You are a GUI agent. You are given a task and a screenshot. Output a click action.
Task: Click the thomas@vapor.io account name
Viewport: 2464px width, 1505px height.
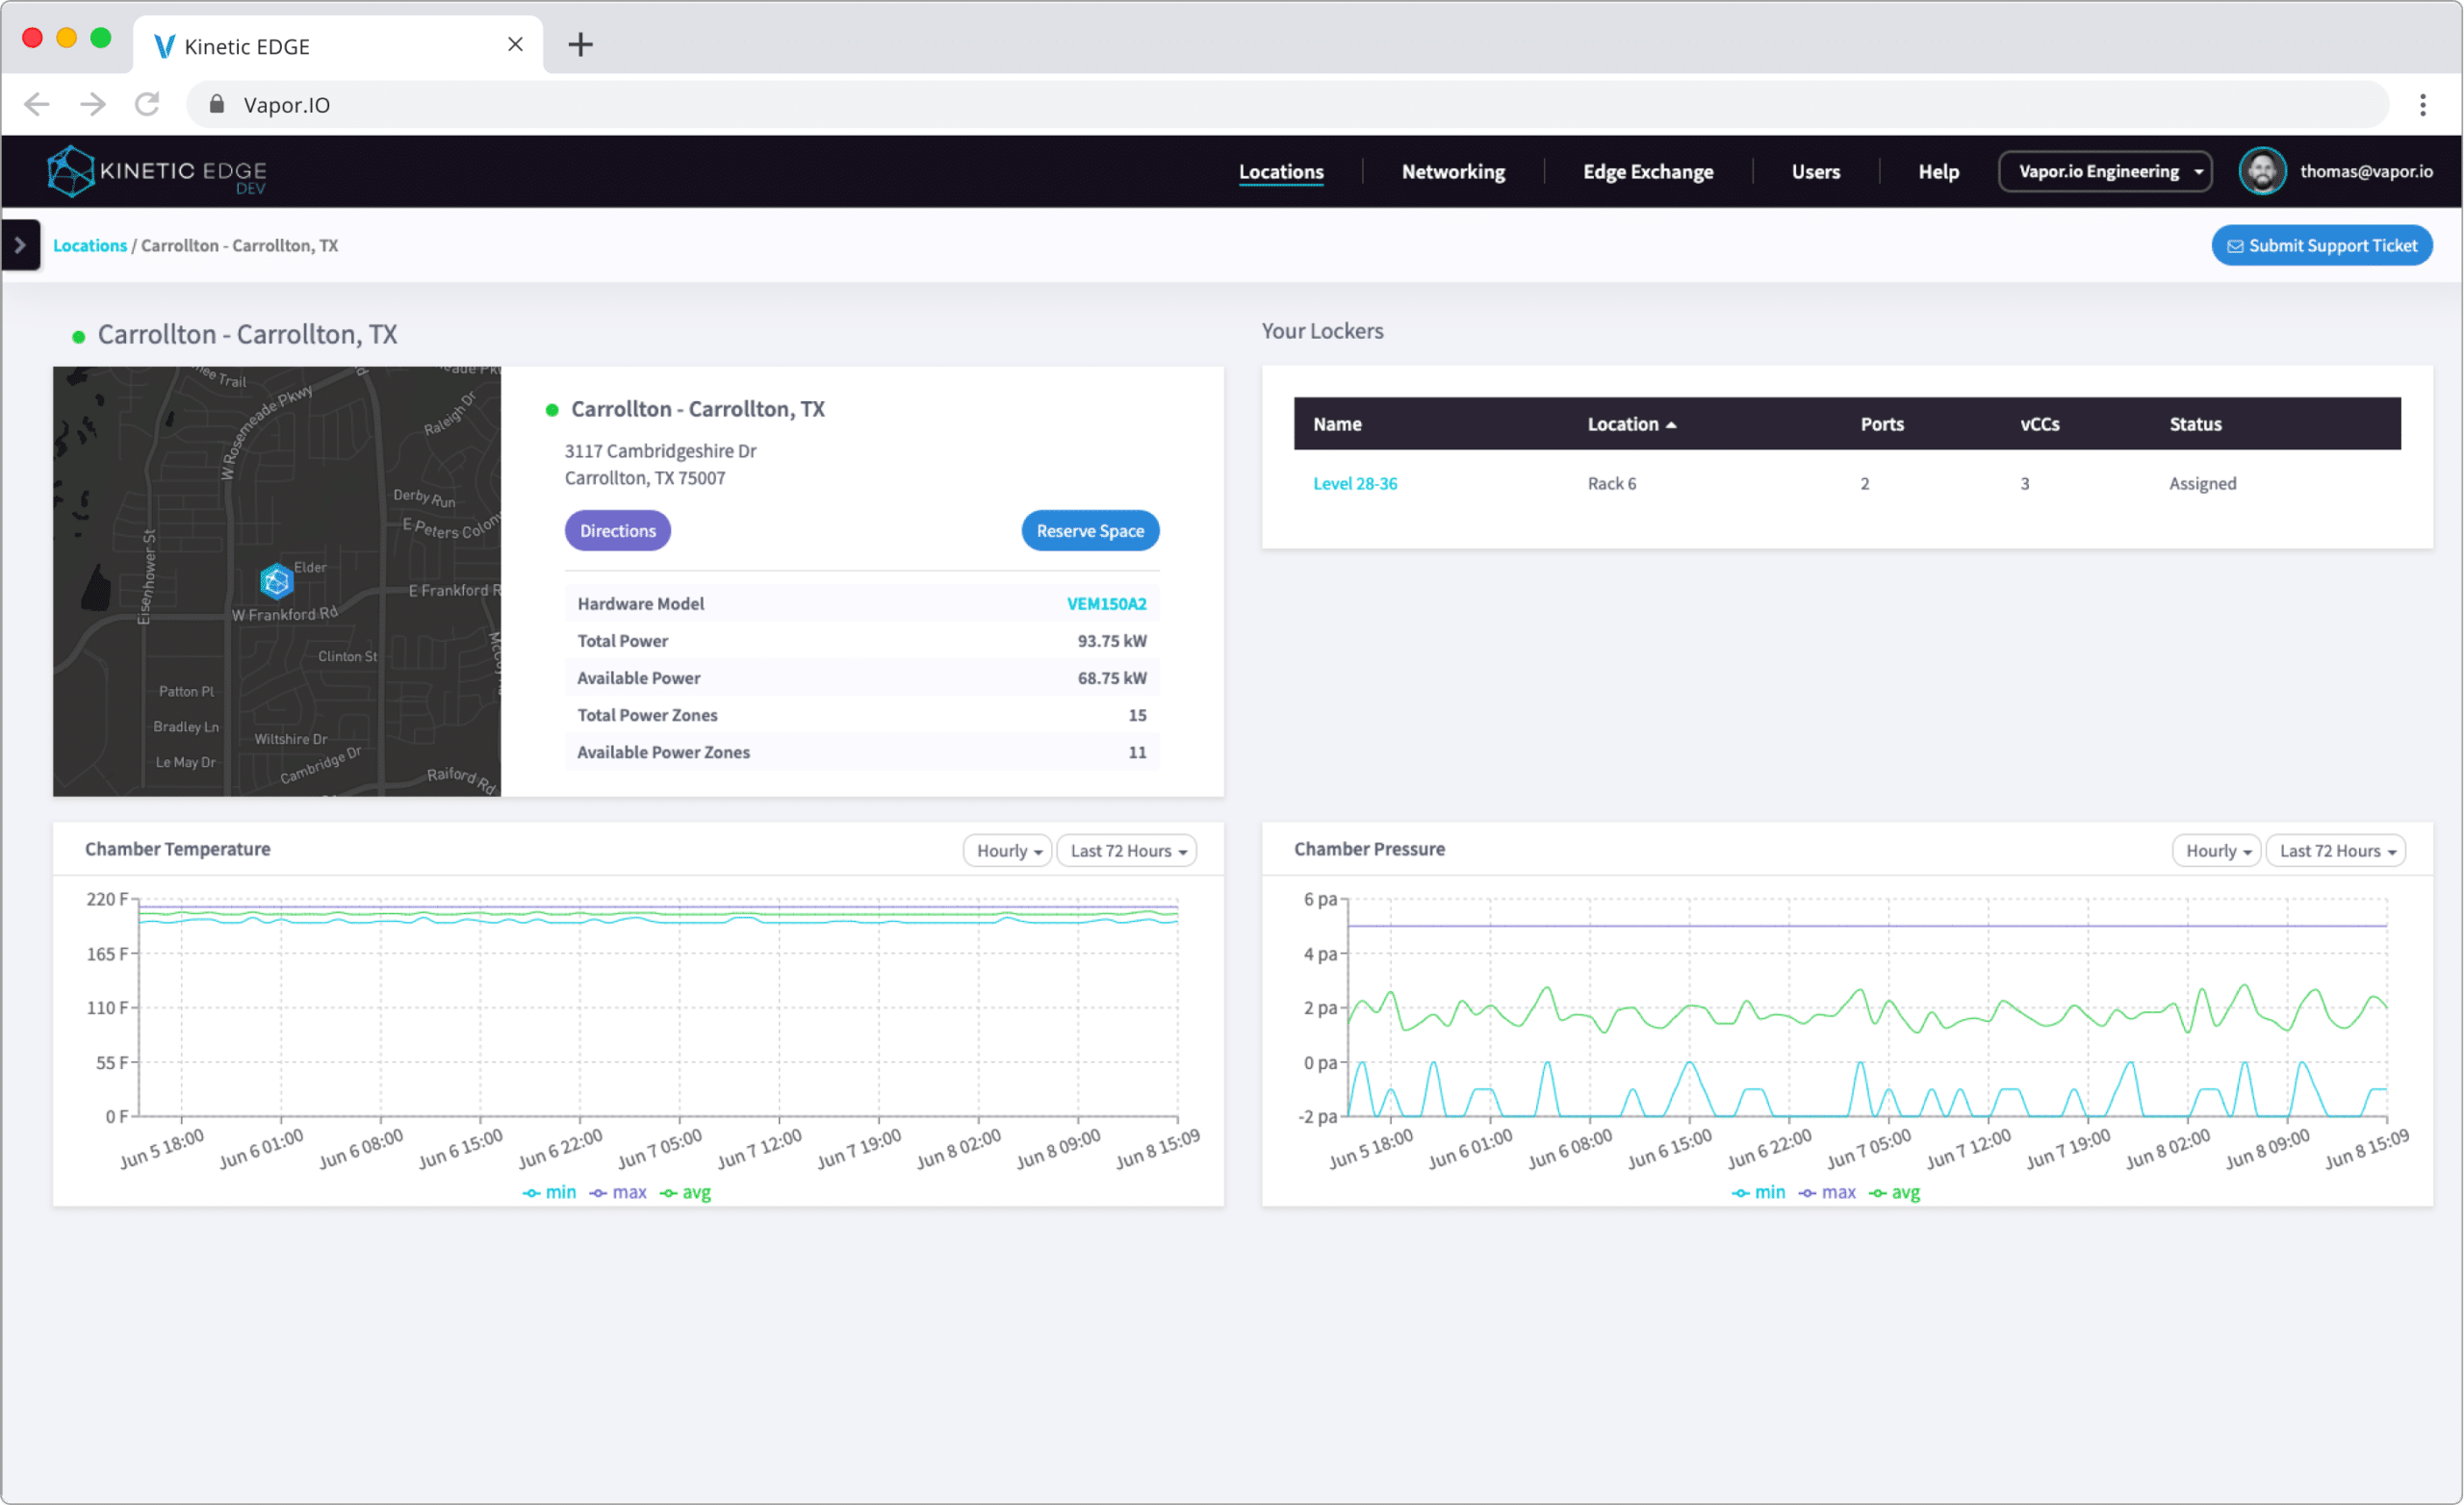pyautogui.click(x=2366, y=172)
